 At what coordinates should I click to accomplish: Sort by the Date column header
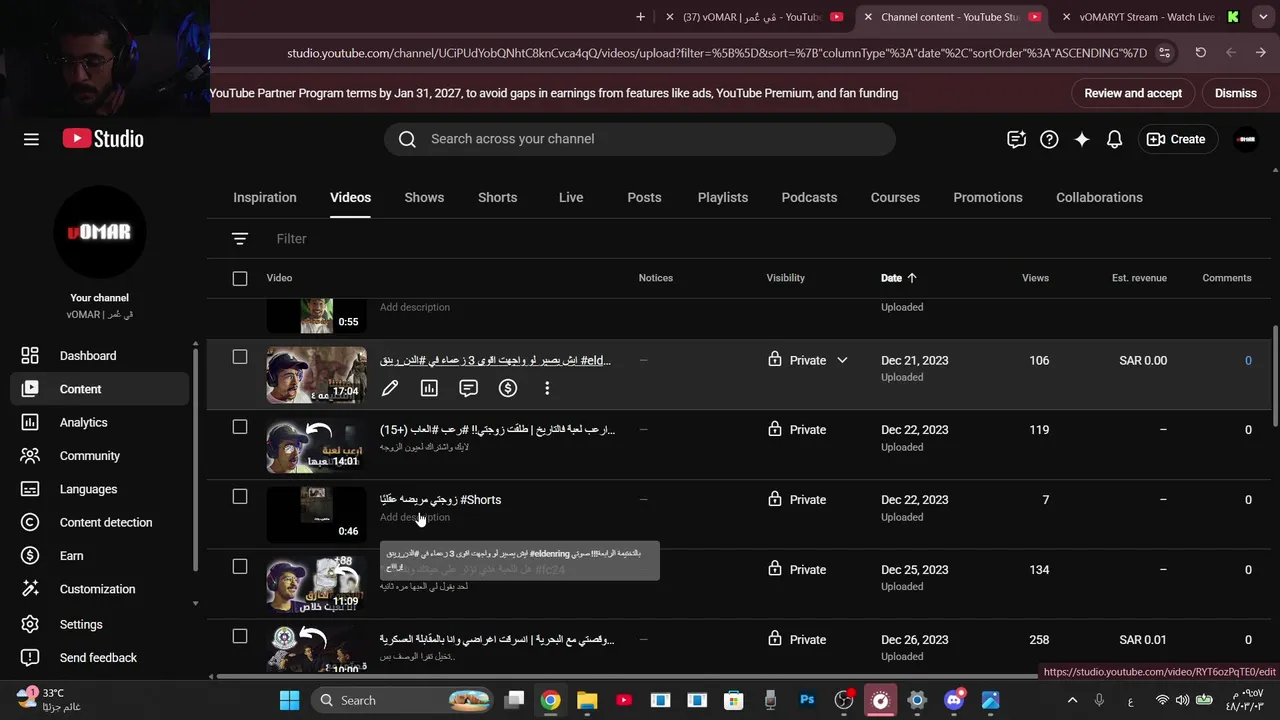point(898,278)
